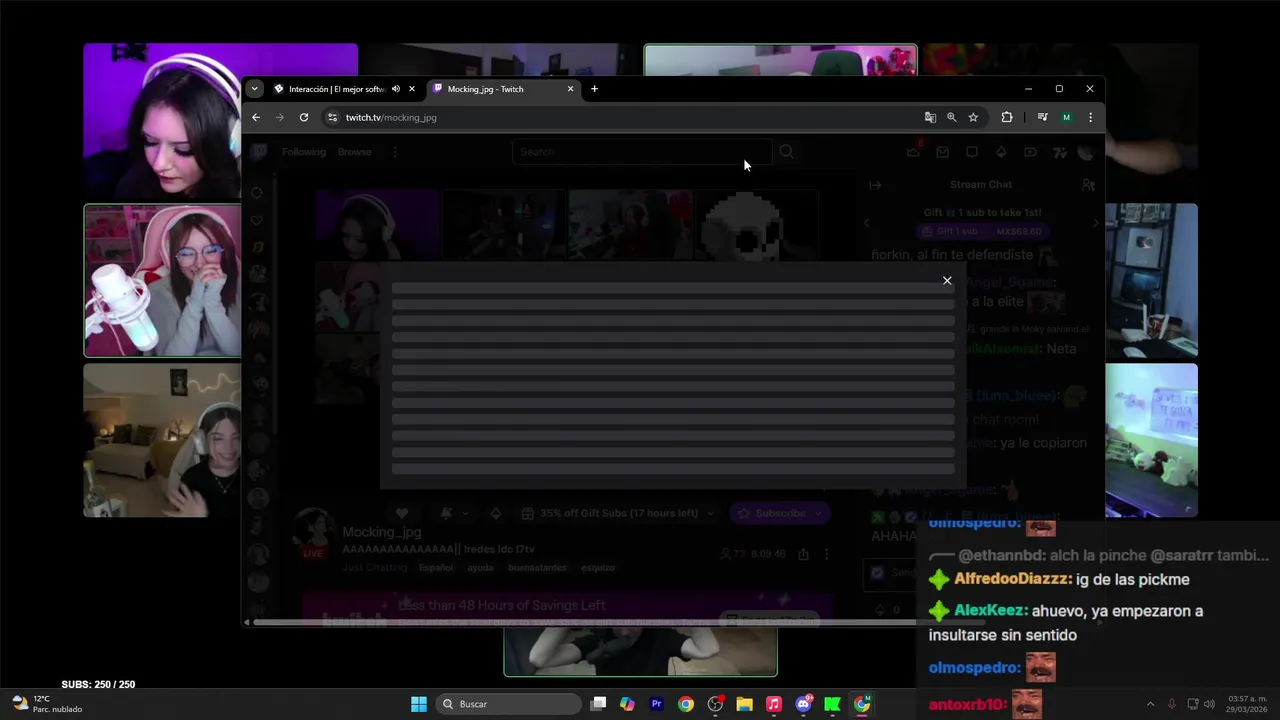1280x720 pixels.
Task: Open Twitch notifications inbox icon
Action: click(x=942, y=152)
